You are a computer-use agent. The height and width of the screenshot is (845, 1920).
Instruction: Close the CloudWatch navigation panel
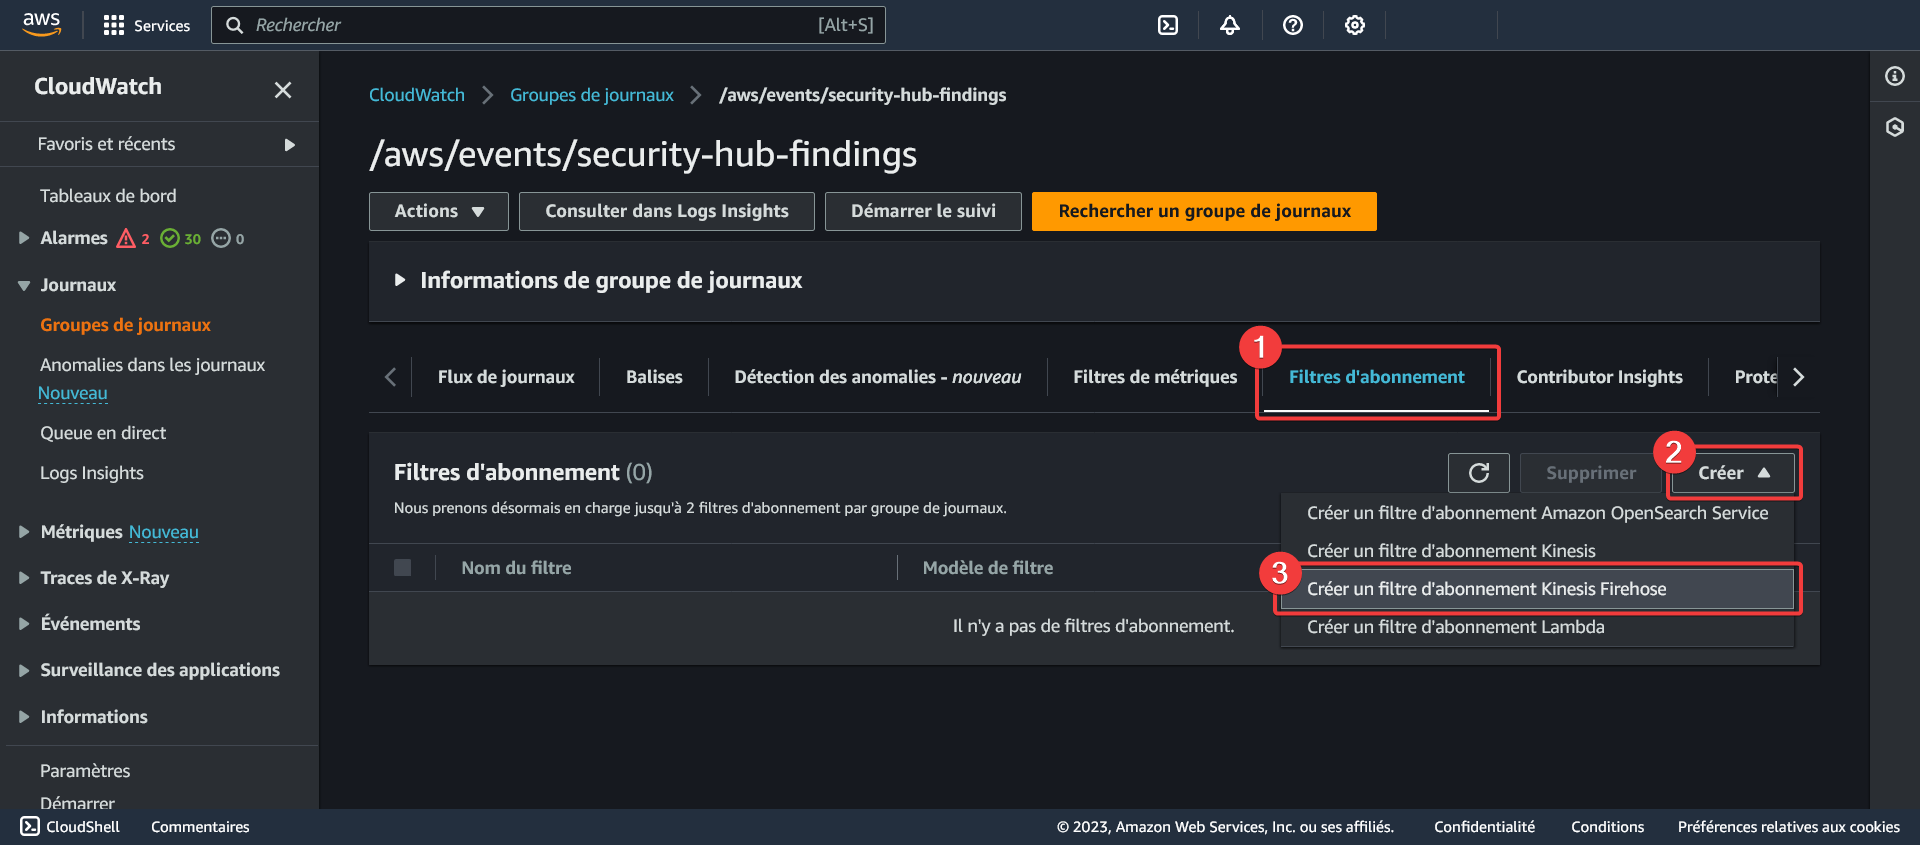(283, 90)
